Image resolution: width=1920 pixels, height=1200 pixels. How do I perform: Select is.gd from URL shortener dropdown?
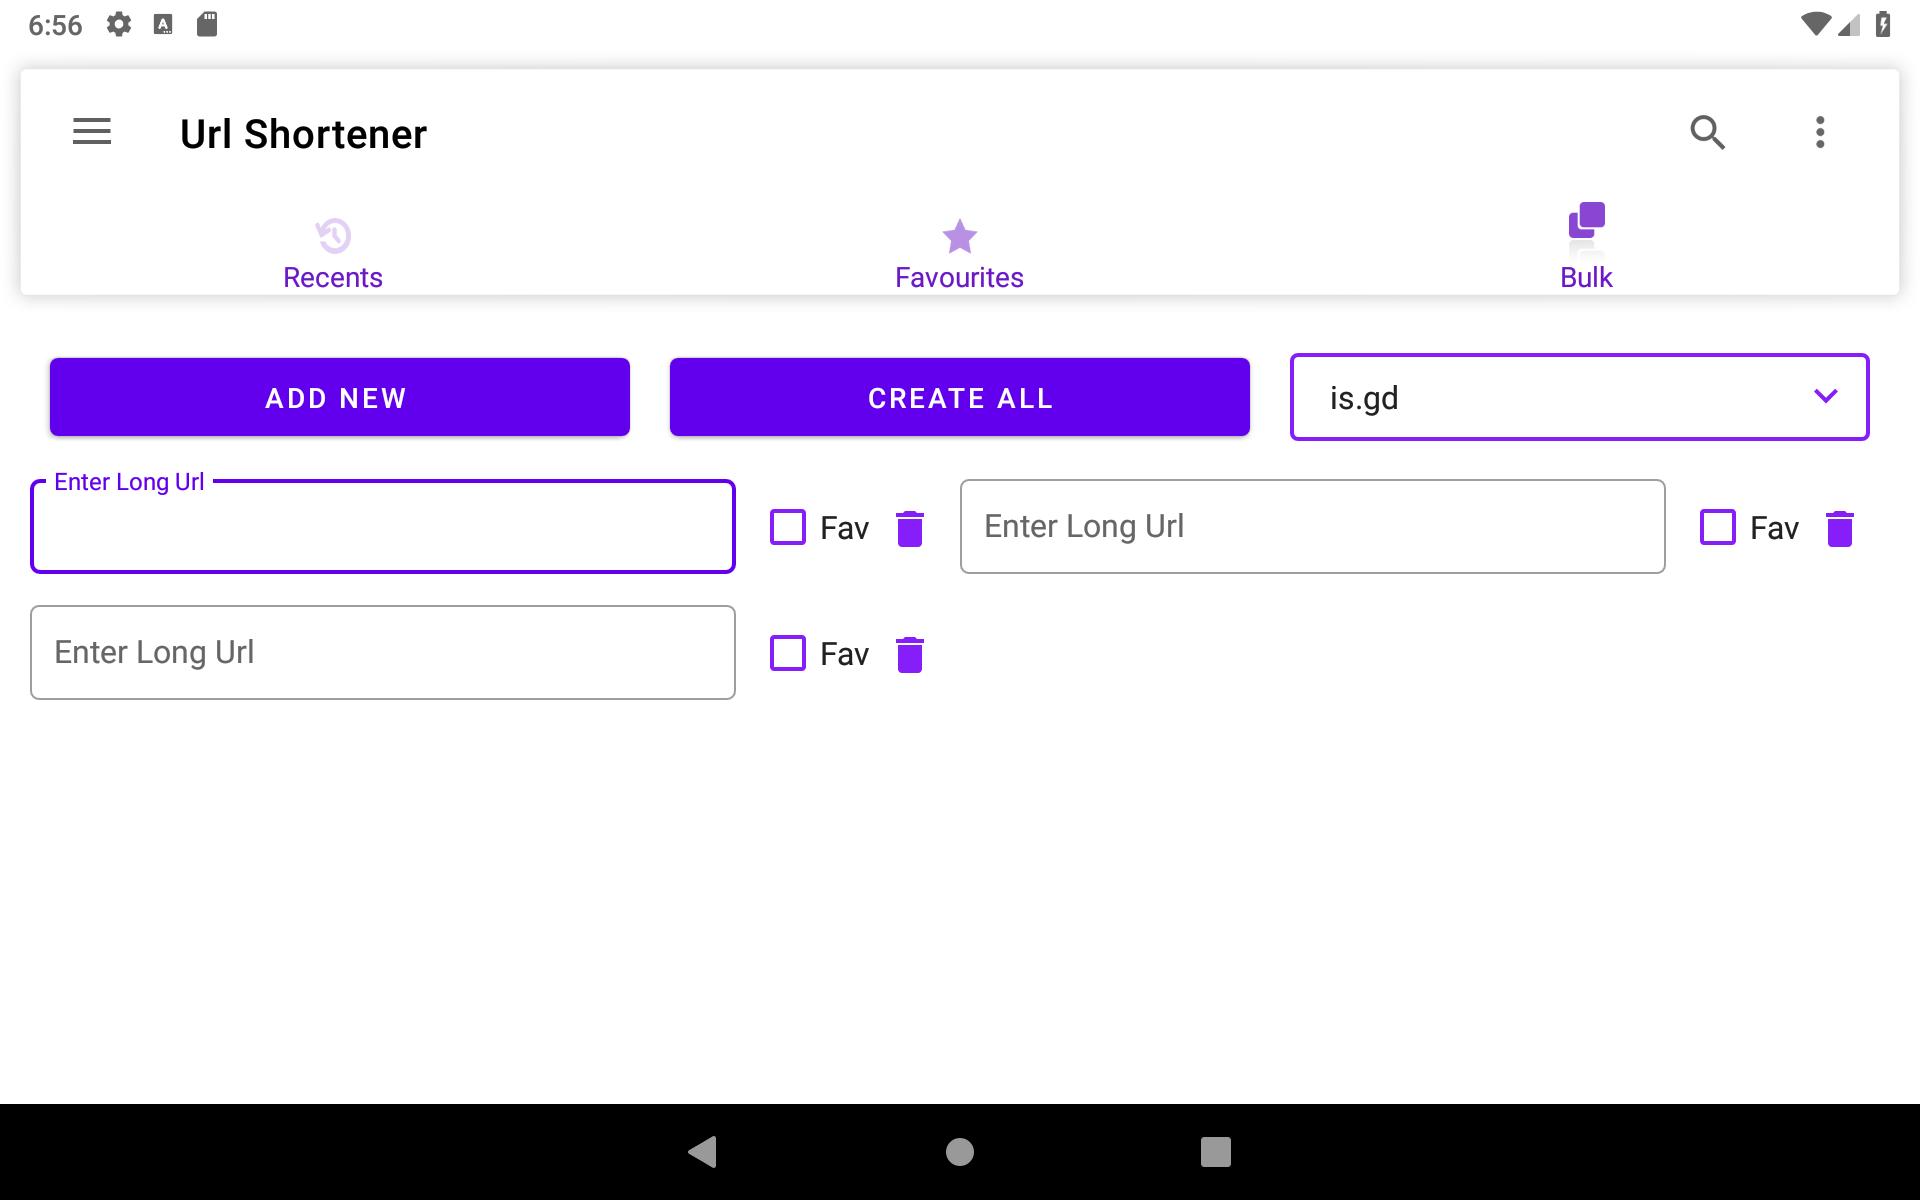coord(1580,397)
